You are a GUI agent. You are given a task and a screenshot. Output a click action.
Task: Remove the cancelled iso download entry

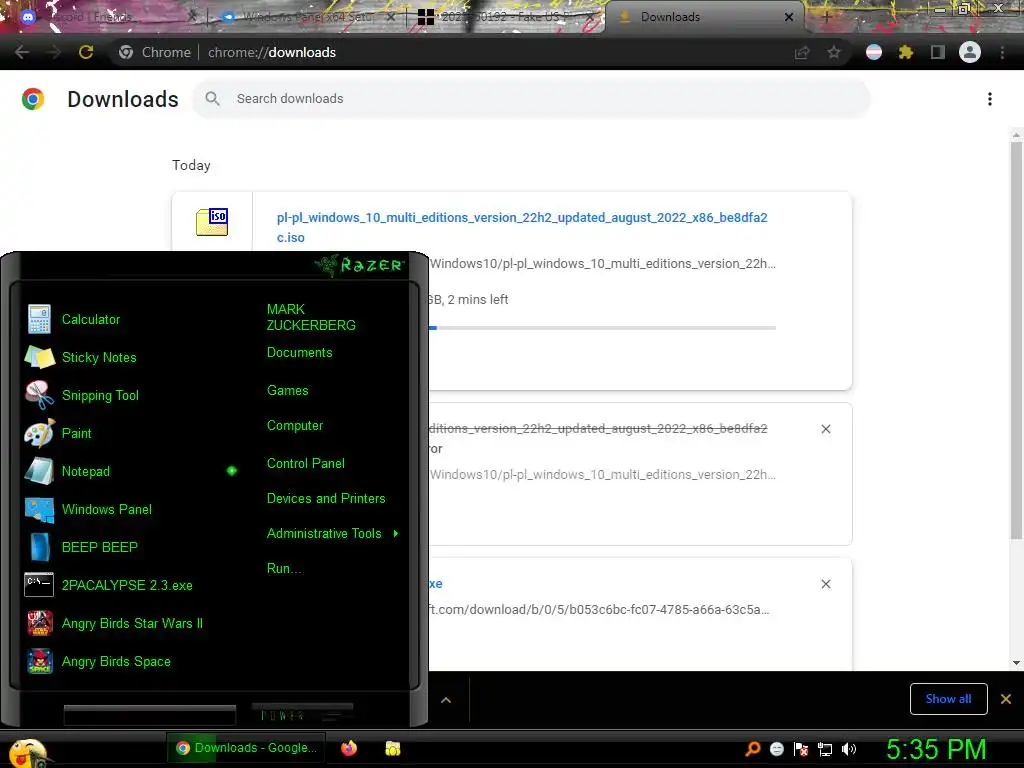click(x=825, y=429)
